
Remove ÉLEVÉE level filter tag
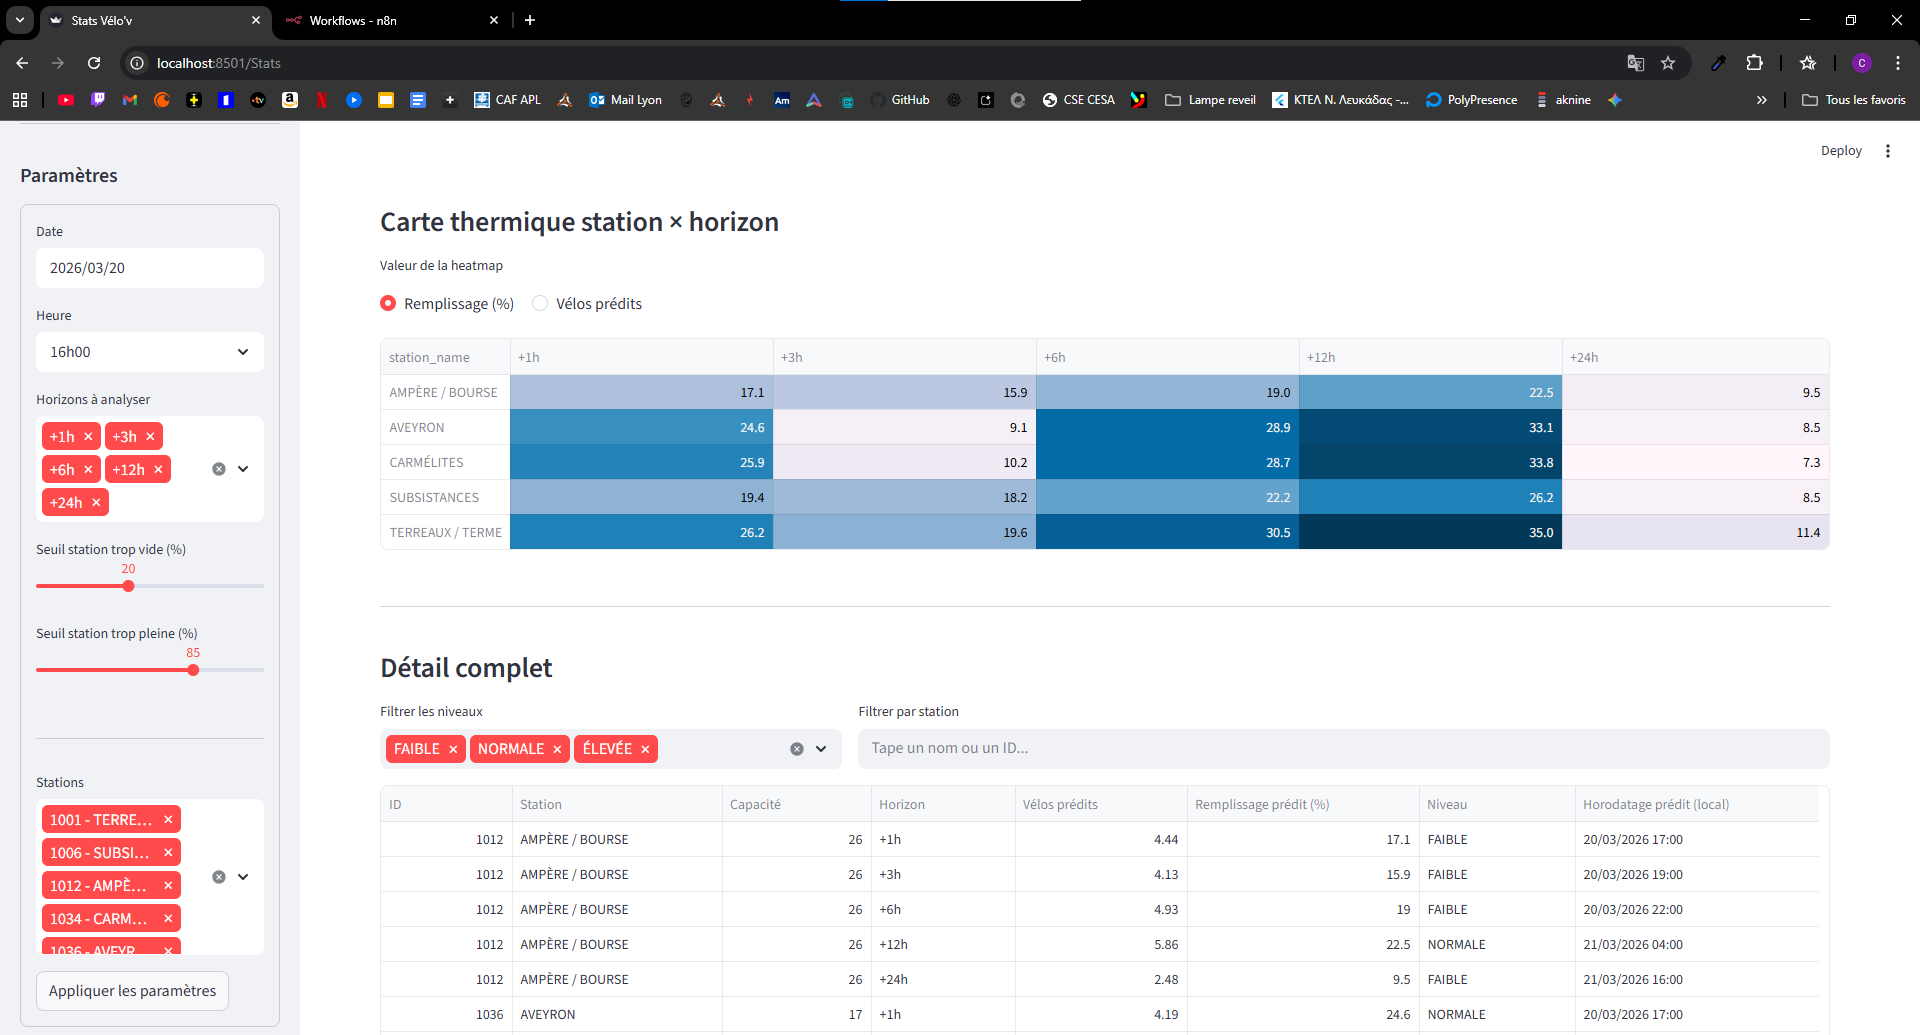coord(645,749)
